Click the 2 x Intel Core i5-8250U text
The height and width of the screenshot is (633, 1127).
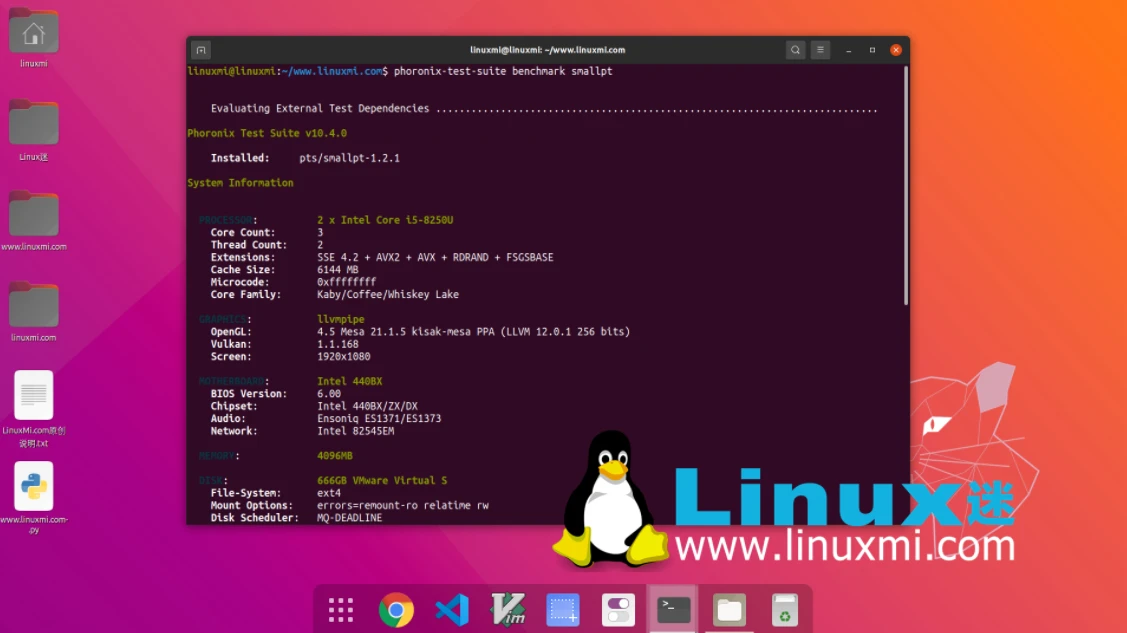pyautogui.click(x=385, y=220)
